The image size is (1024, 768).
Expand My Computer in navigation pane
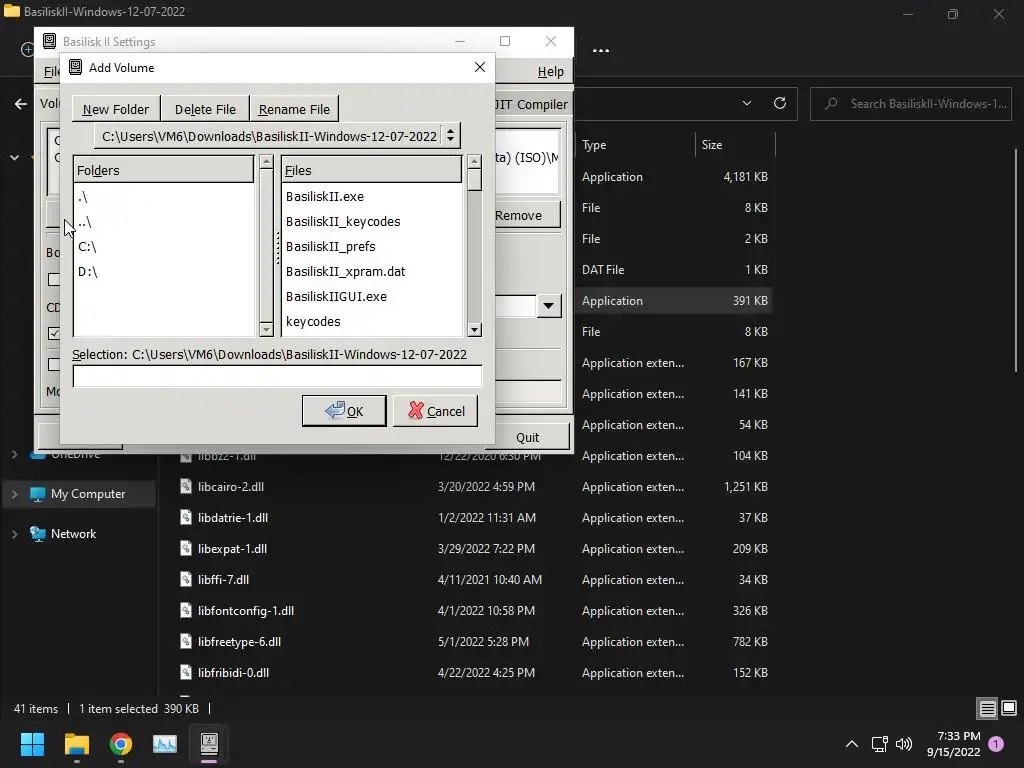(x=14, y=494)
